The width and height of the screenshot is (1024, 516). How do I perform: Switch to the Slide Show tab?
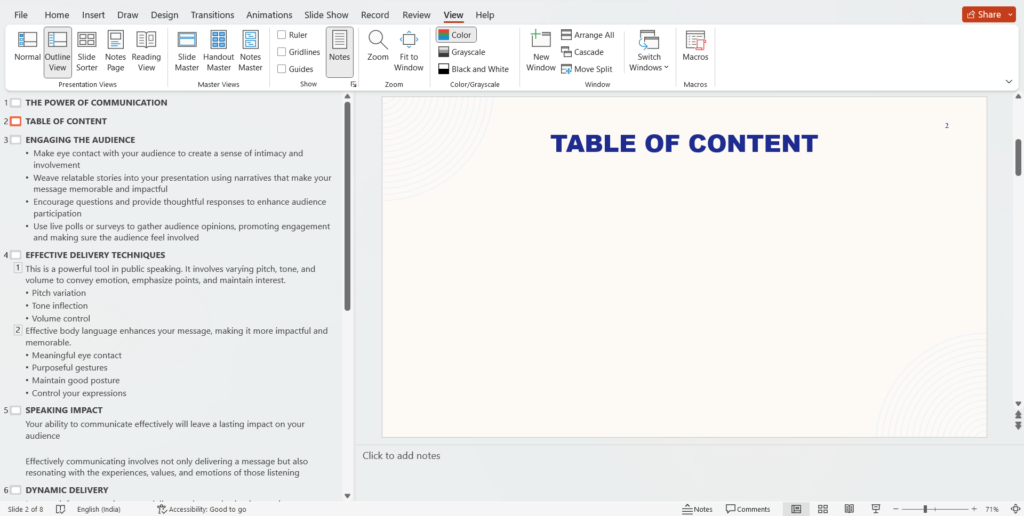pos(327,15)
